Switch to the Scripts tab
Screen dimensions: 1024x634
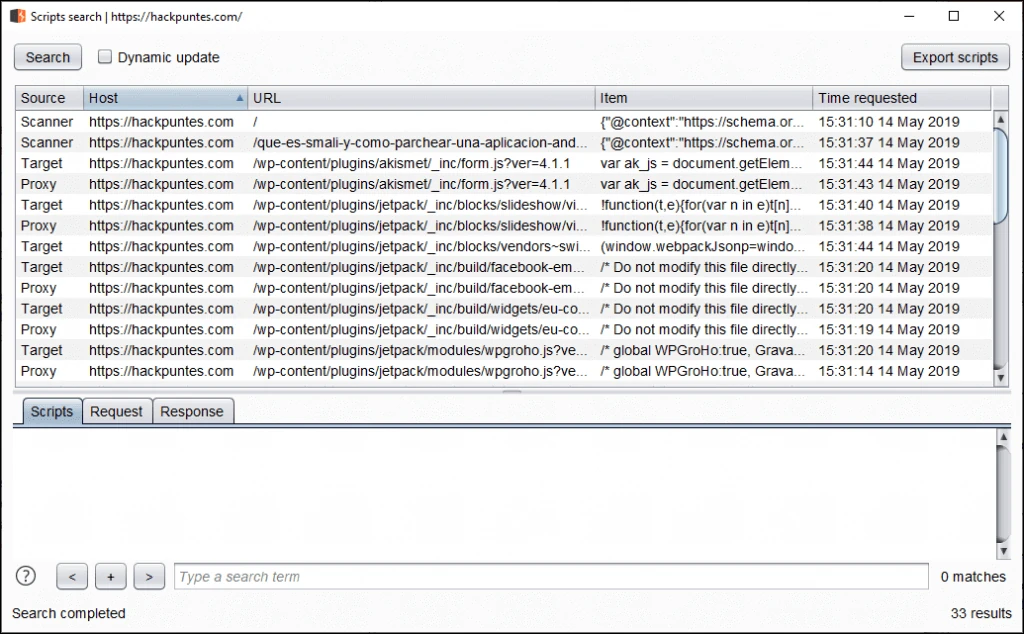[x=52, y=411]
